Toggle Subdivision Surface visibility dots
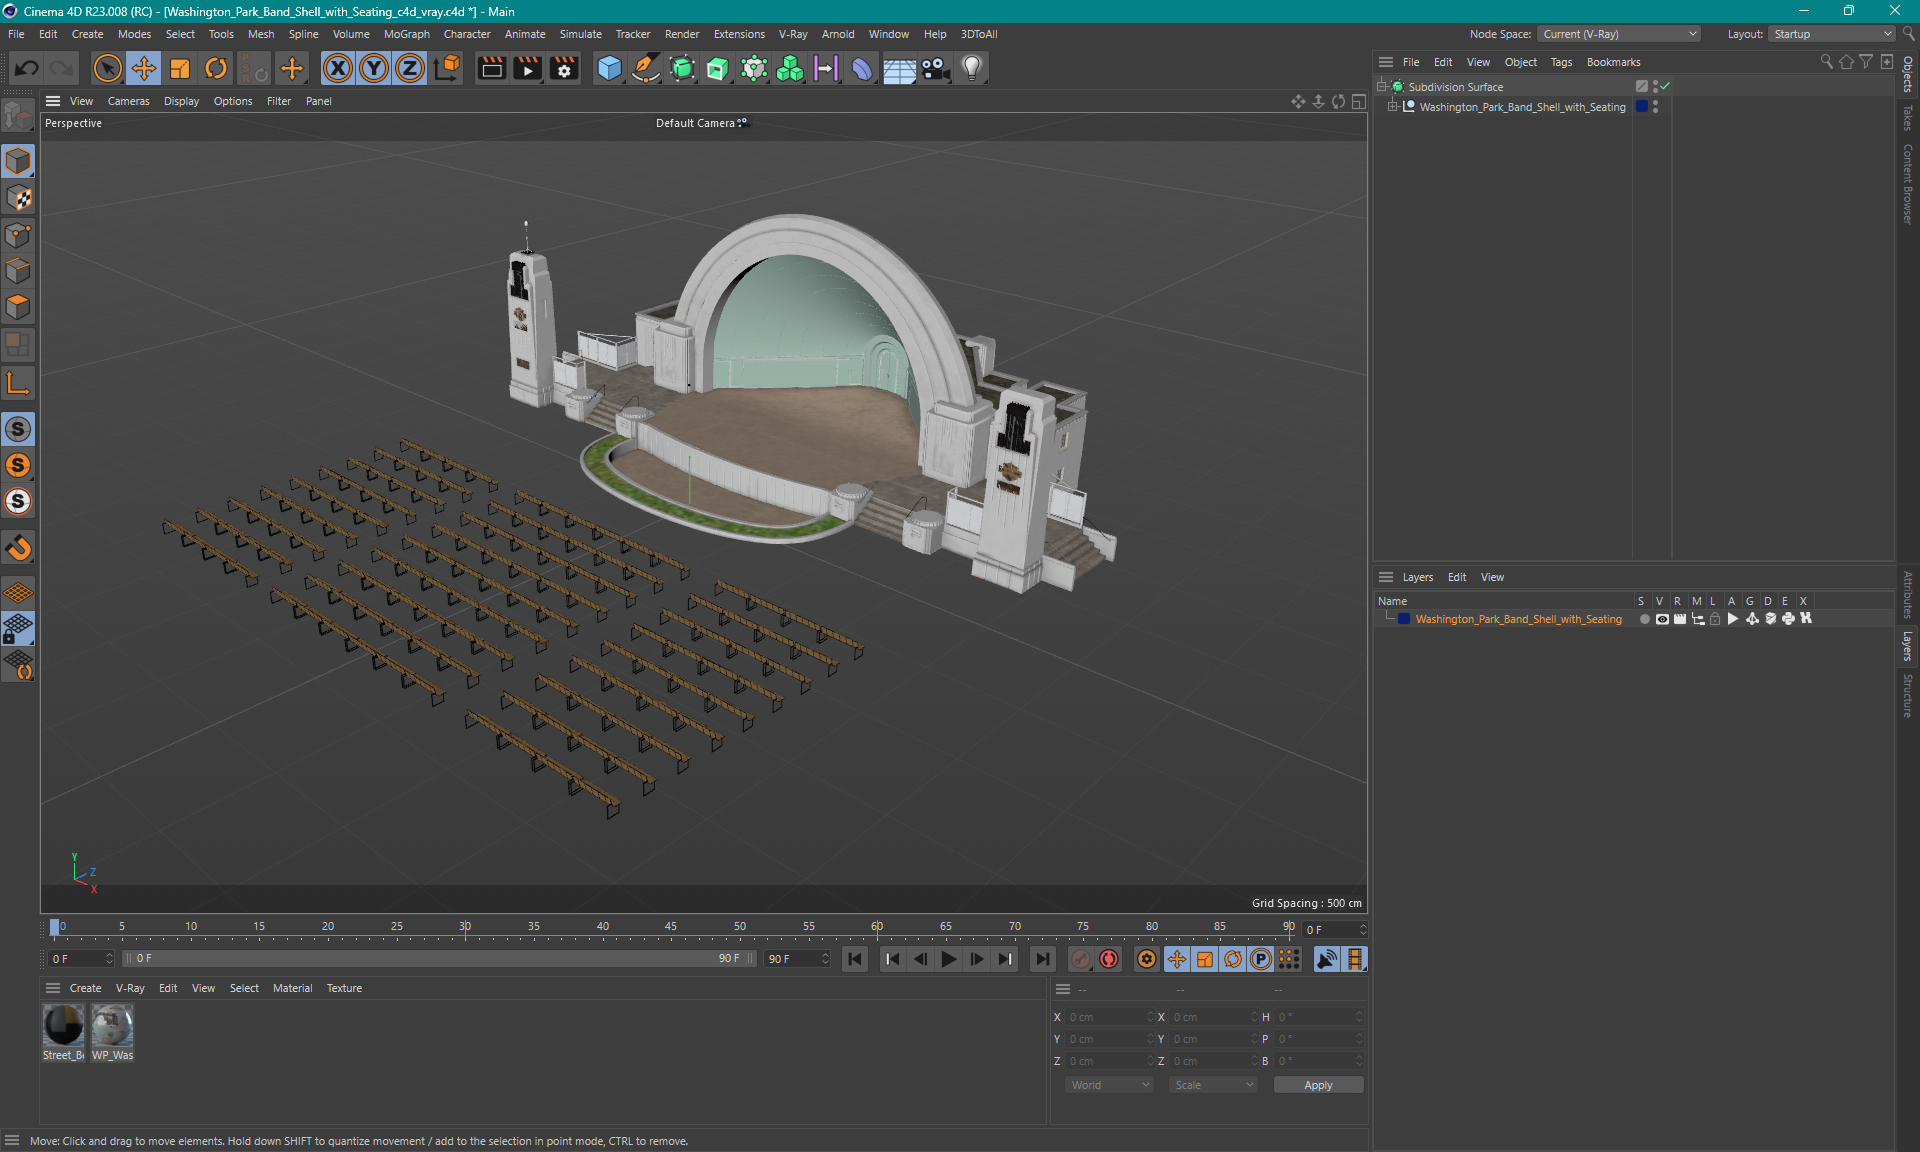The image size is (1920, 1152). [1655, 87]
